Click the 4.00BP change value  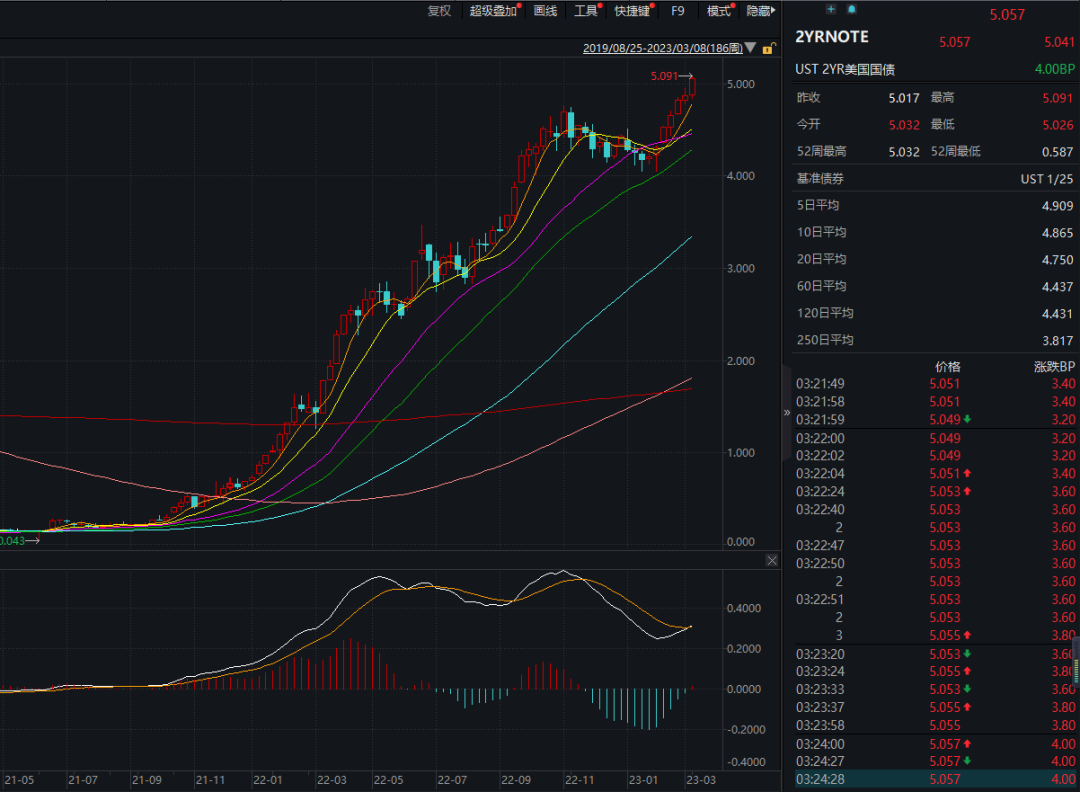point(1055,69)
